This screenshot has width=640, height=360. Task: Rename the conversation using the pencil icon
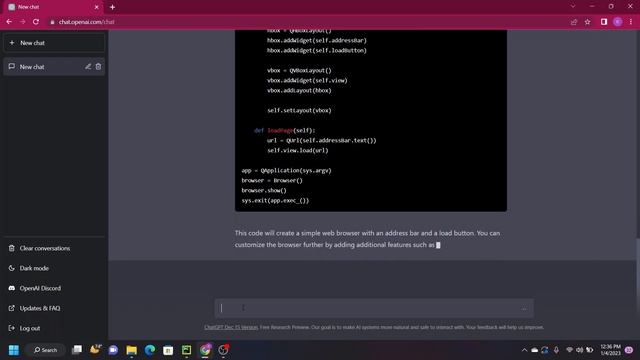coord(88,67)
